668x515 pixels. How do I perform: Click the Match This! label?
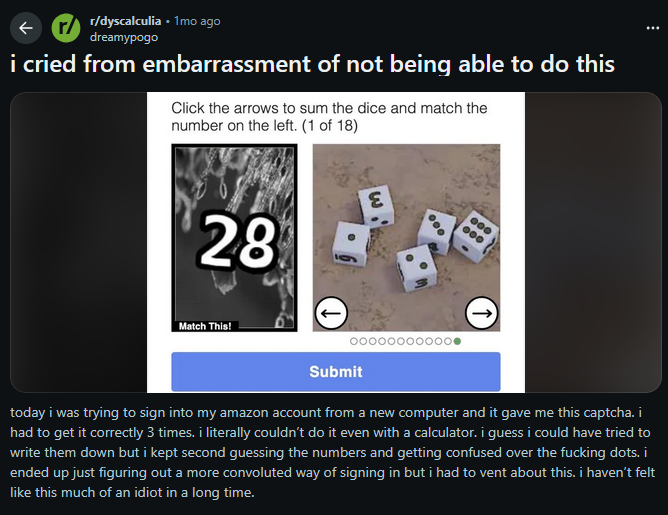pyautogui.click(x=205, y=326)
